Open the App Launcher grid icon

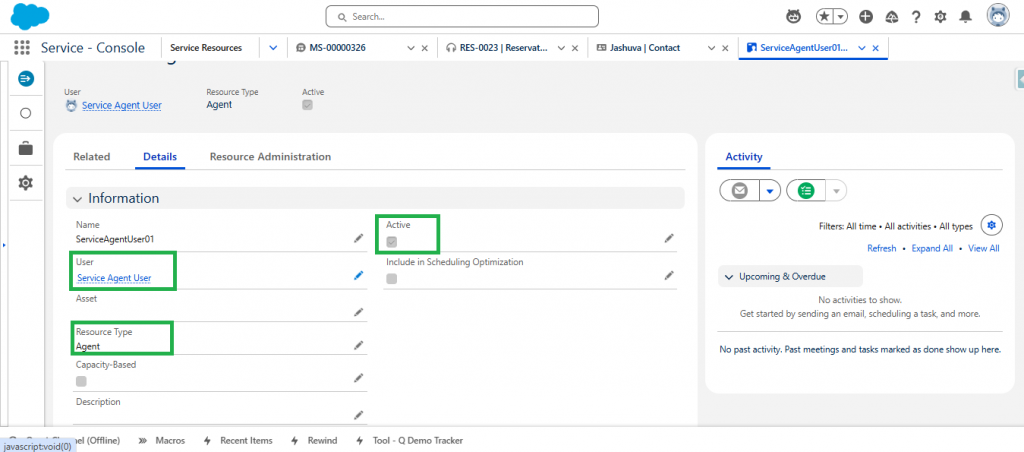click(x=22, y=48)
